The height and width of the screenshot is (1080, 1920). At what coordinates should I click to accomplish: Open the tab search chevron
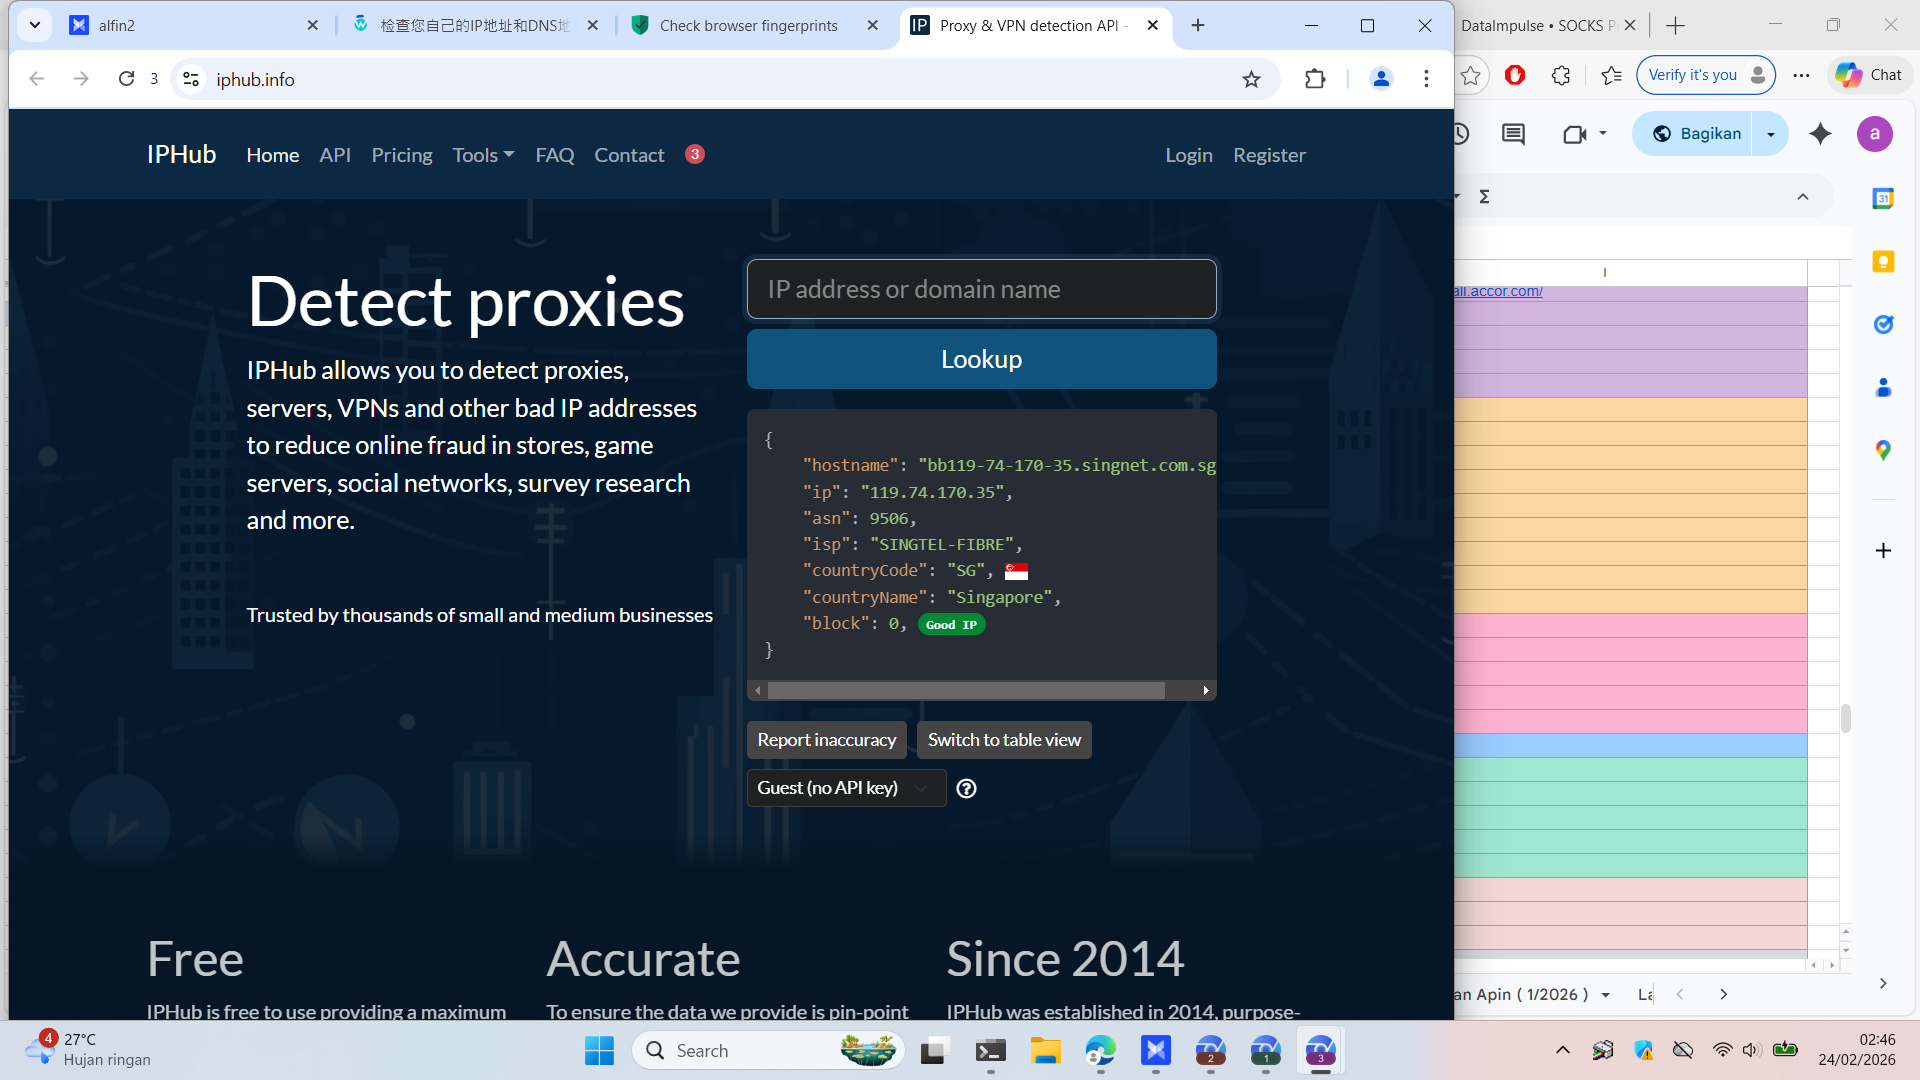(x=35, y=25)
